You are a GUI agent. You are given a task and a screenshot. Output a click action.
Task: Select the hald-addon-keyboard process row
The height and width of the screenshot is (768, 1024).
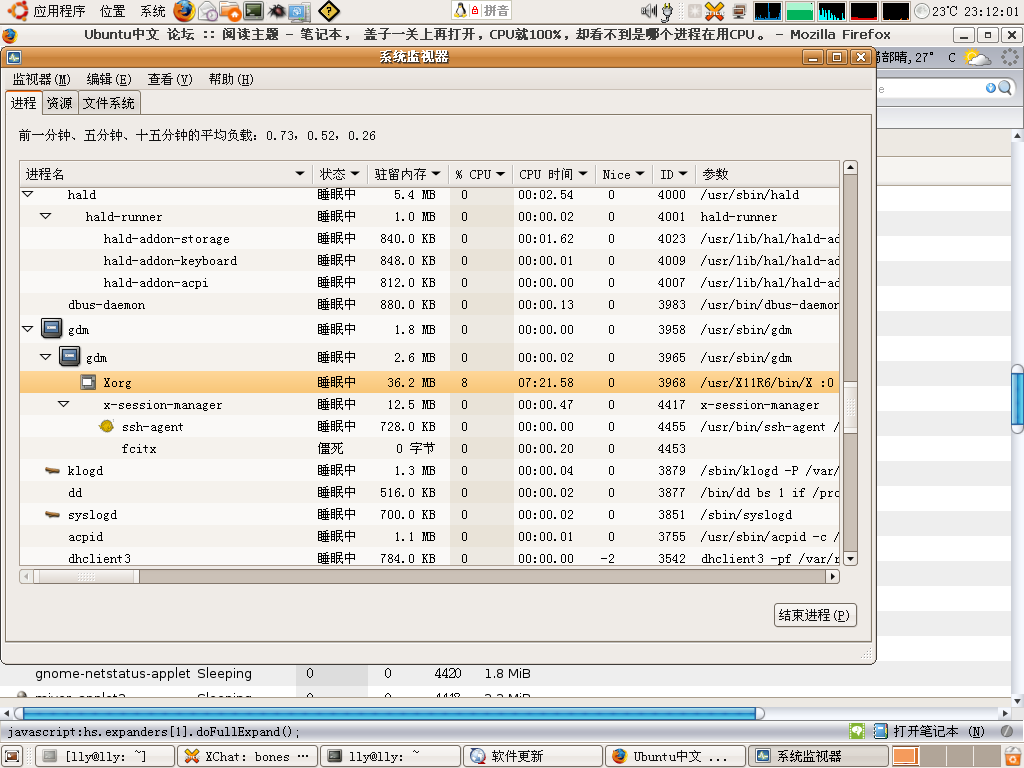click(x=429, y=261)
